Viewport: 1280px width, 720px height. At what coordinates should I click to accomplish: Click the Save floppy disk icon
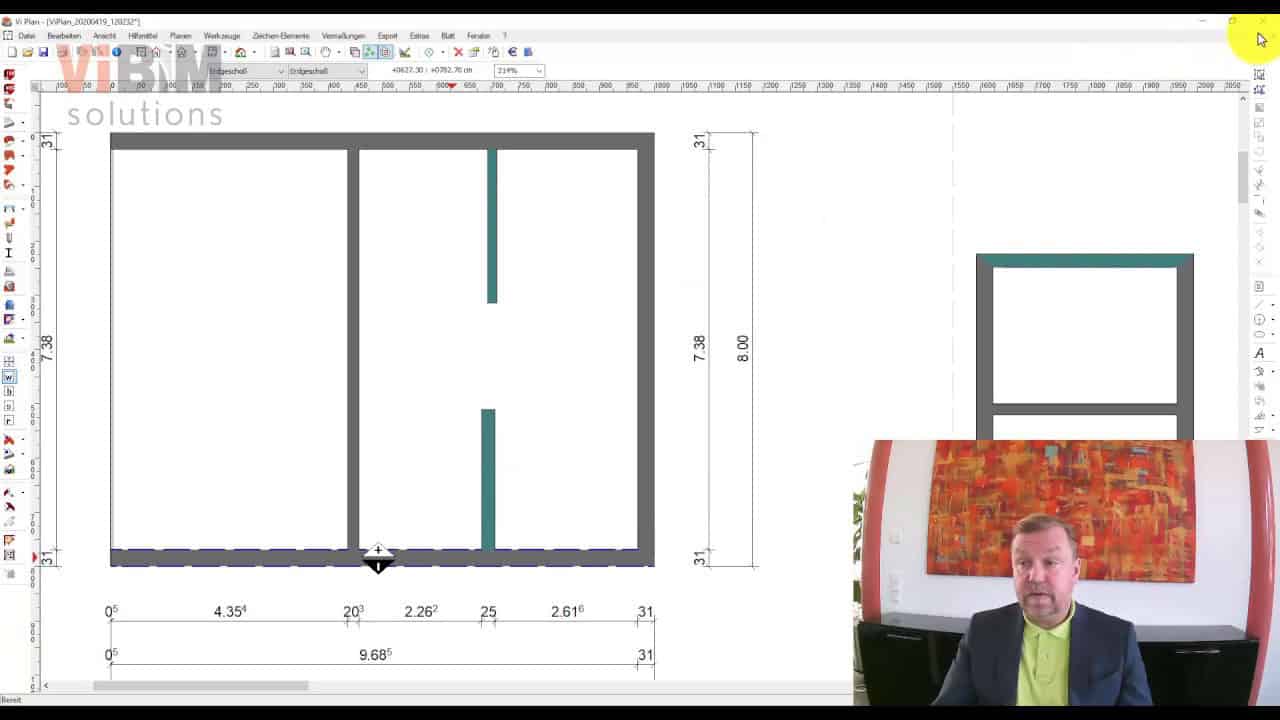pos(43,52)
